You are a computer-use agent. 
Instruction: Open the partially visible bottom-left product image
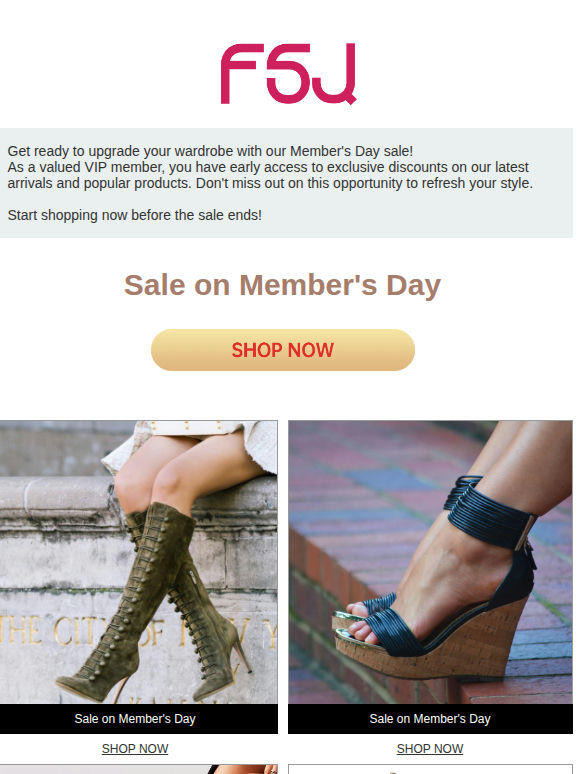pyautogui.click(x=139, y=770)
